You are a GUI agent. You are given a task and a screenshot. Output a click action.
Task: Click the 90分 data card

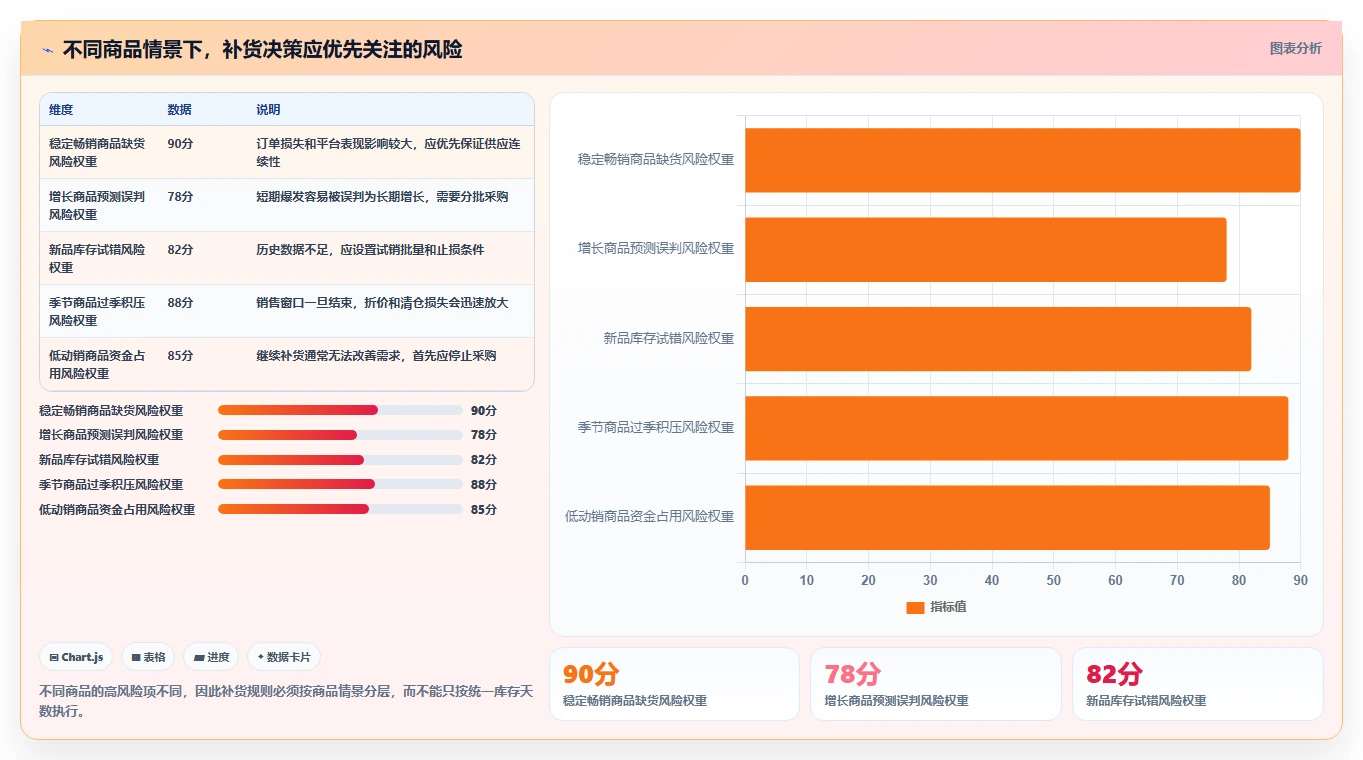[x=674, y=684]
